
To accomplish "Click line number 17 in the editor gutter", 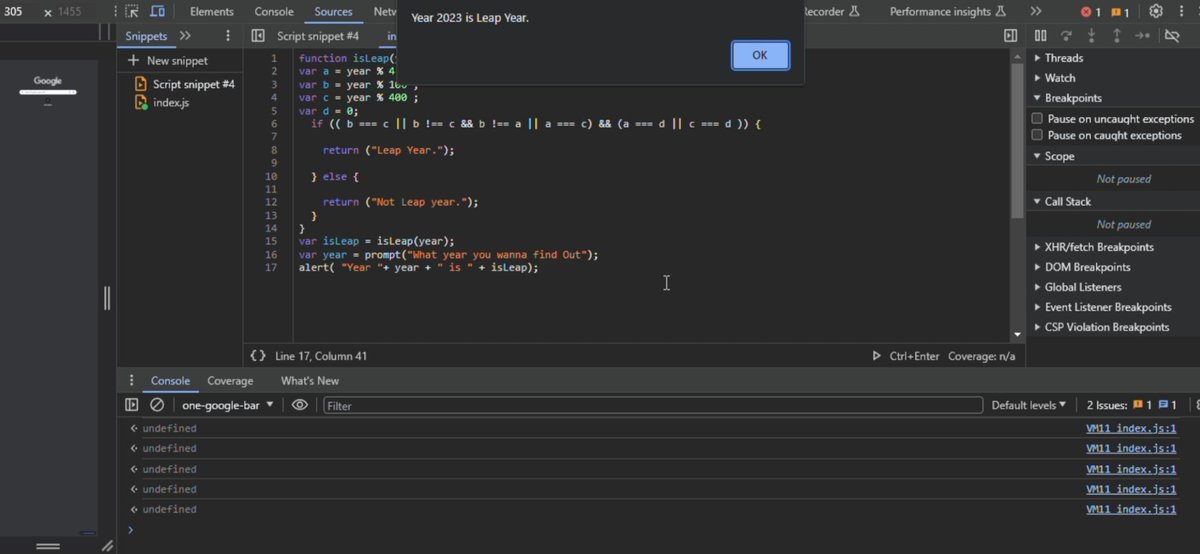I will [x=272, y=268].
